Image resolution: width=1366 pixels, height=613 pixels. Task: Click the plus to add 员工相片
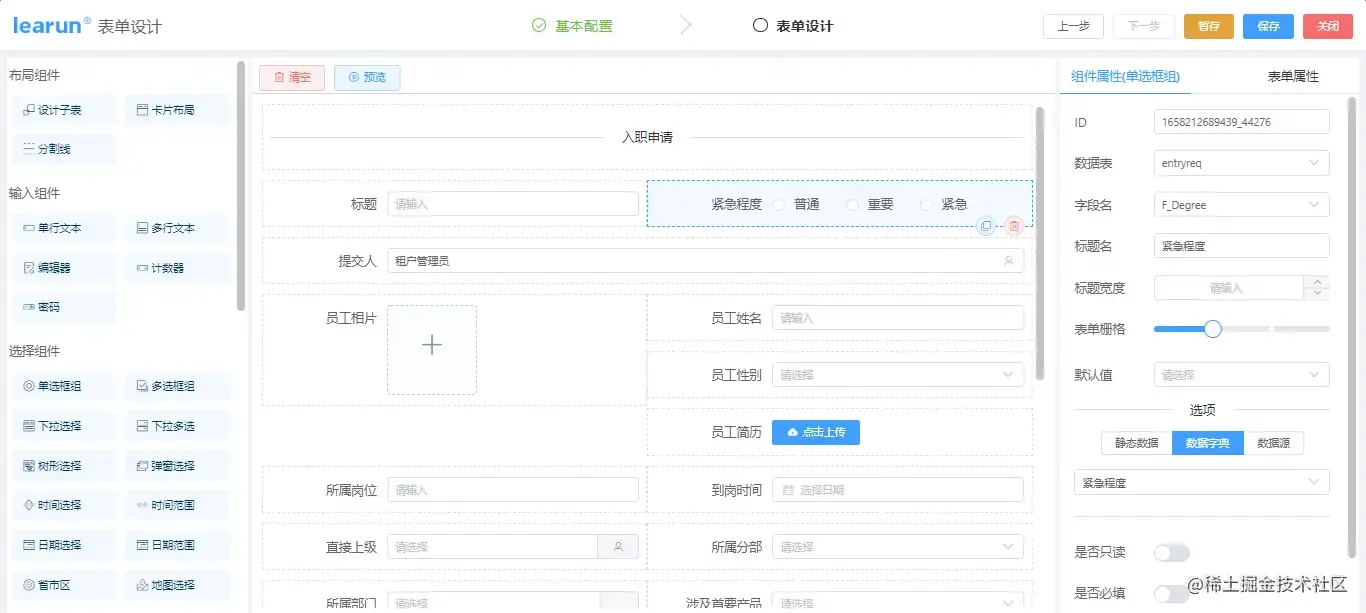coord(432,345)
